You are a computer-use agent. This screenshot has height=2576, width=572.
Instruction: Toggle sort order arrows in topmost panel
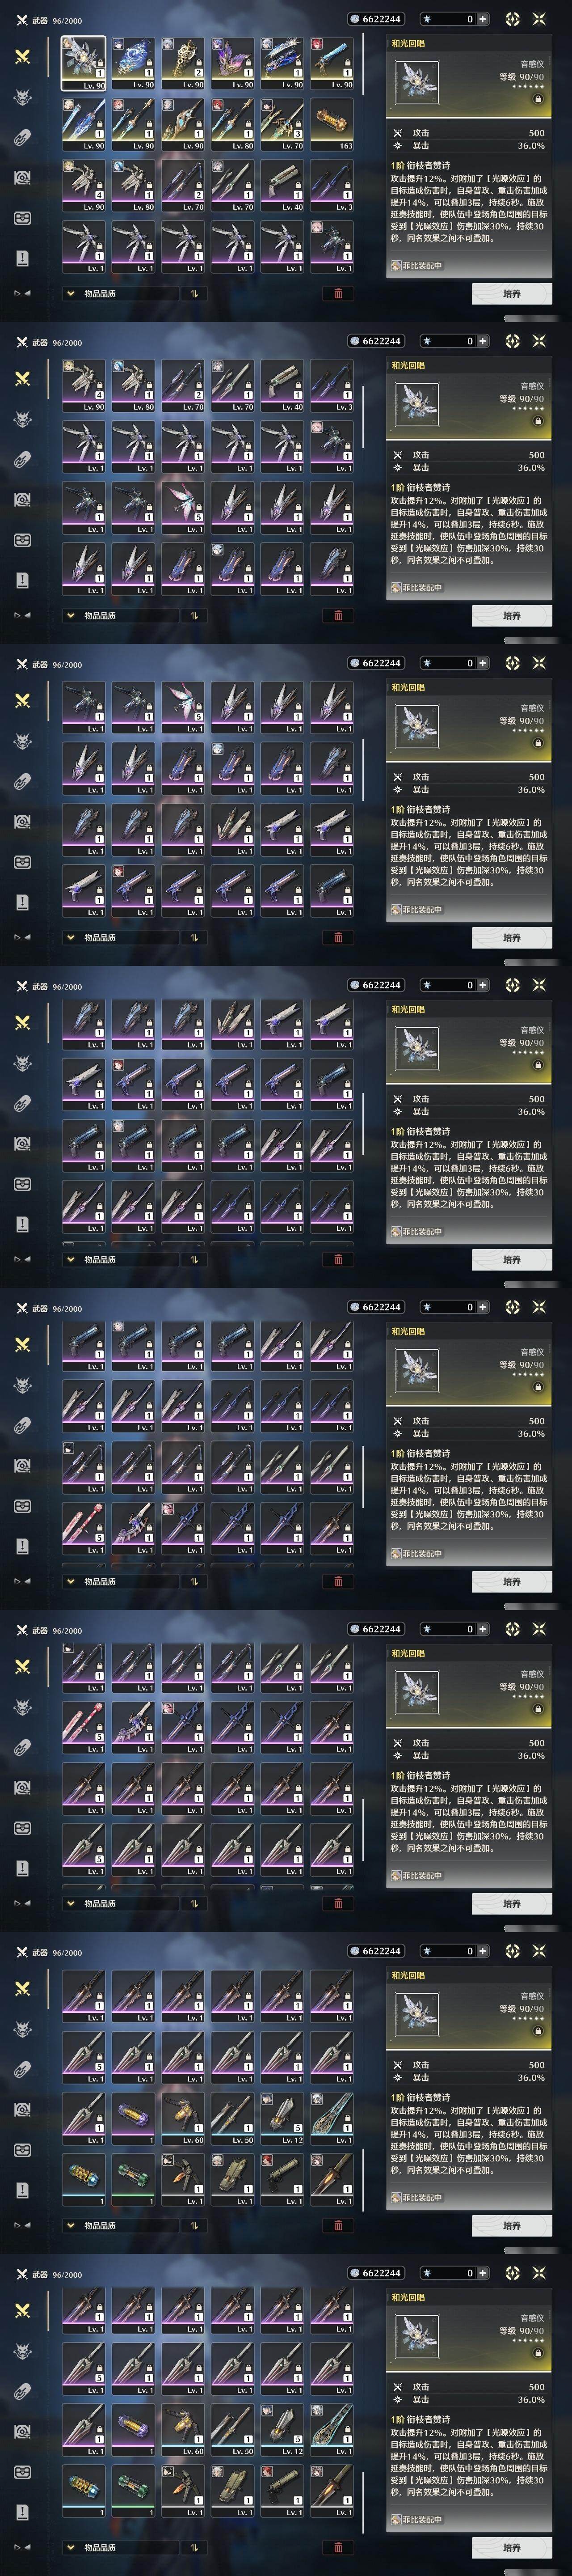tap(193, 294)
